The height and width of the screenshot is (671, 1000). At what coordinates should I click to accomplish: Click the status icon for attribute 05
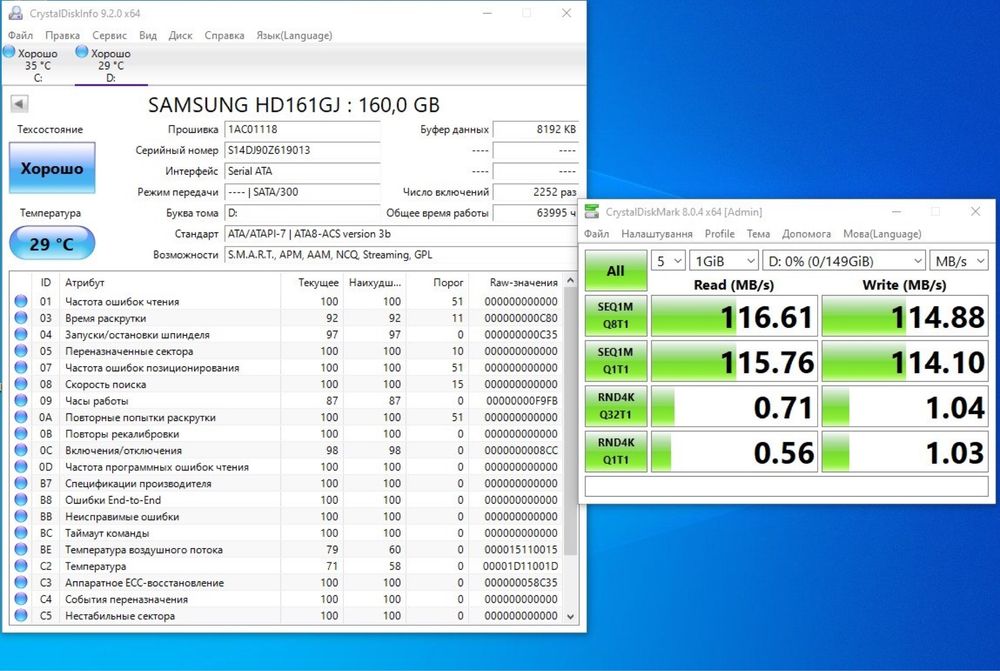pyautogui.click(x=21, y=351)
